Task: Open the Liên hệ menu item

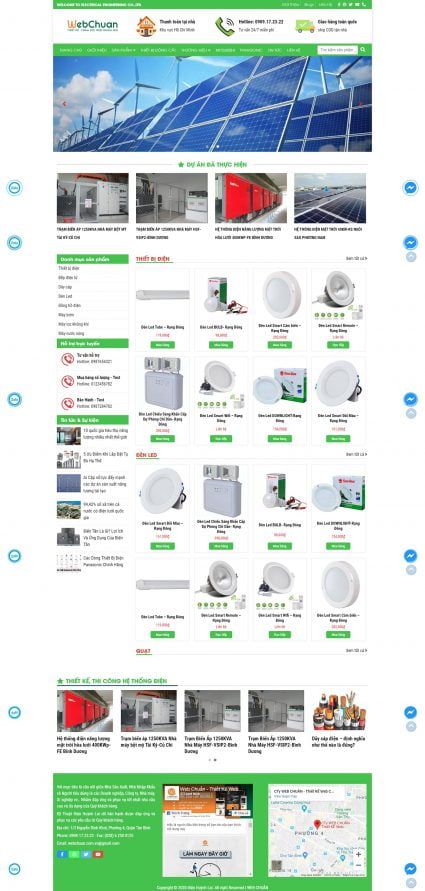Action: coord(293,50)
